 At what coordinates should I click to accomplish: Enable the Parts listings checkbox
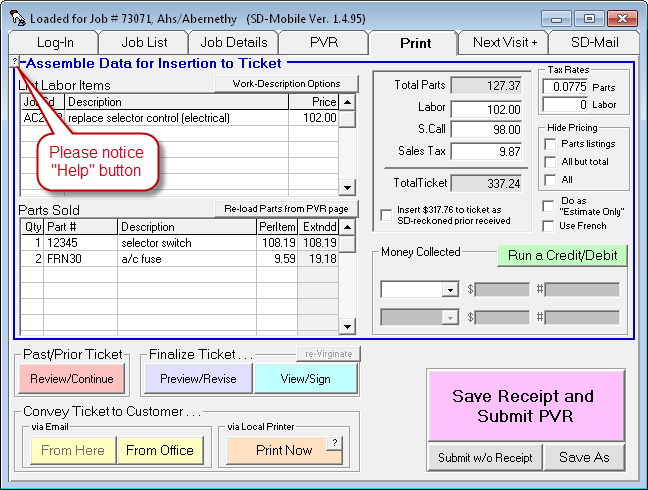click(550, 143)
